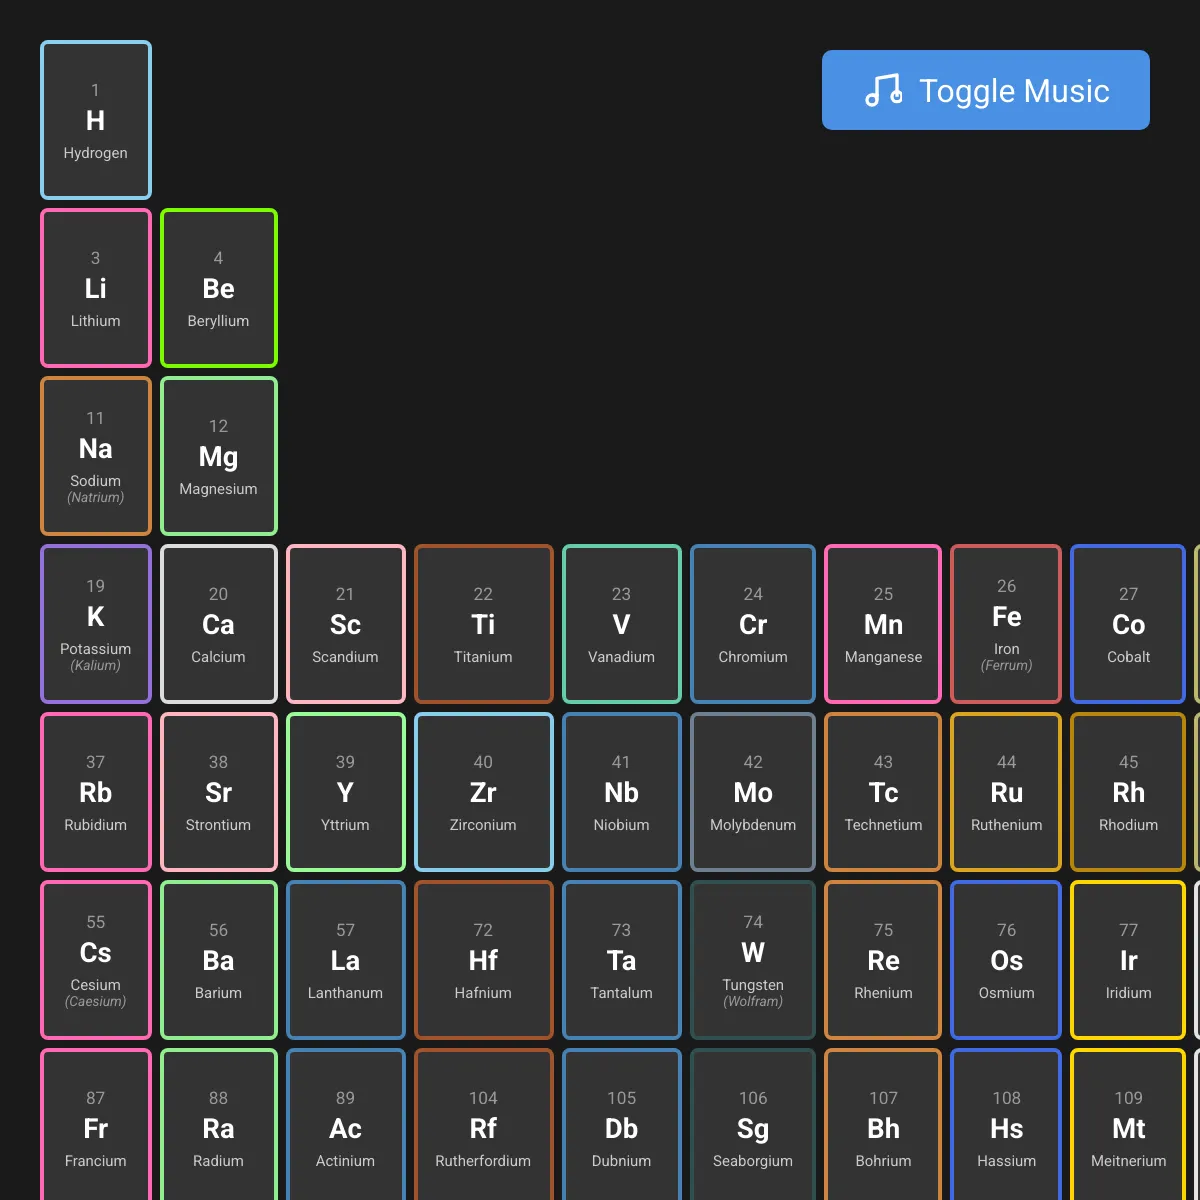Screen dimensions: 1200x1200
Task: Open the Calcium element
Action: (219, 624)
